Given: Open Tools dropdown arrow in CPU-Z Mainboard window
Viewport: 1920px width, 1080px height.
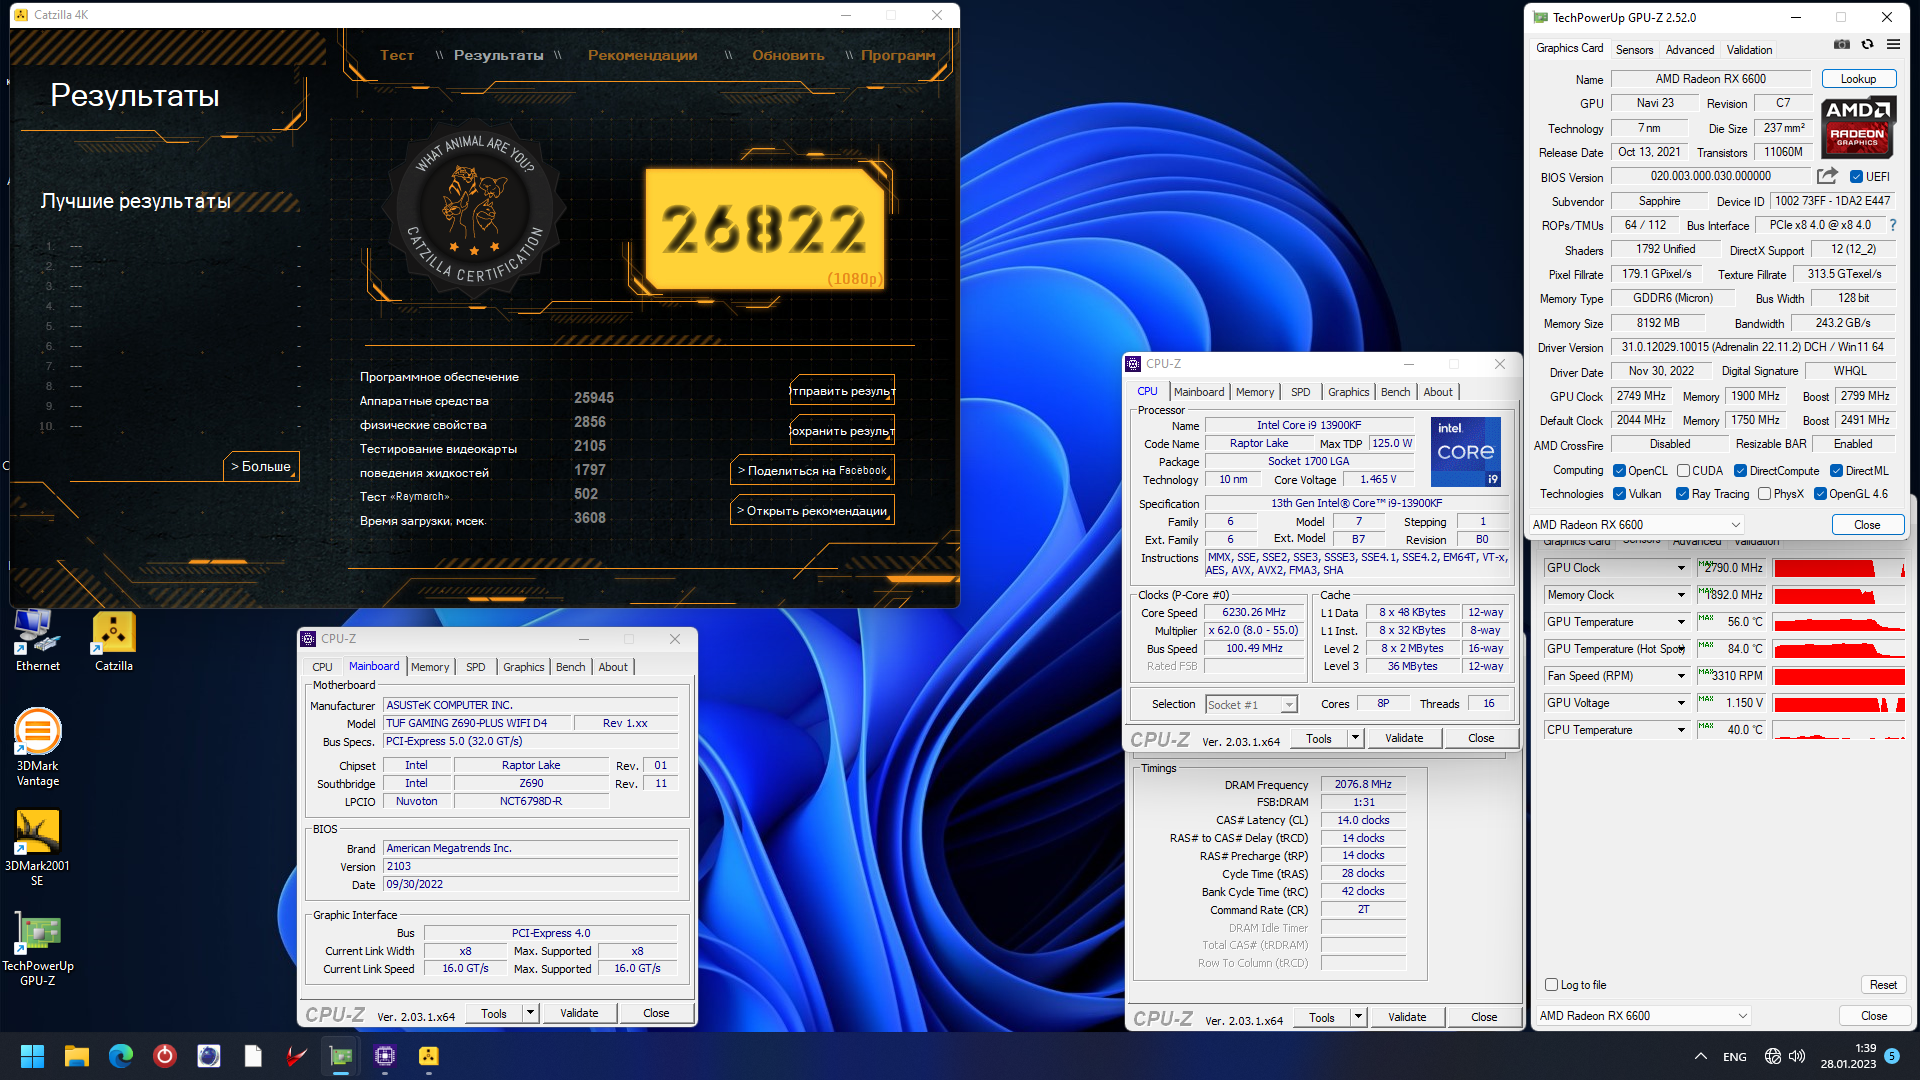Looking at the screenshot, I should [x=530, y=1013].
